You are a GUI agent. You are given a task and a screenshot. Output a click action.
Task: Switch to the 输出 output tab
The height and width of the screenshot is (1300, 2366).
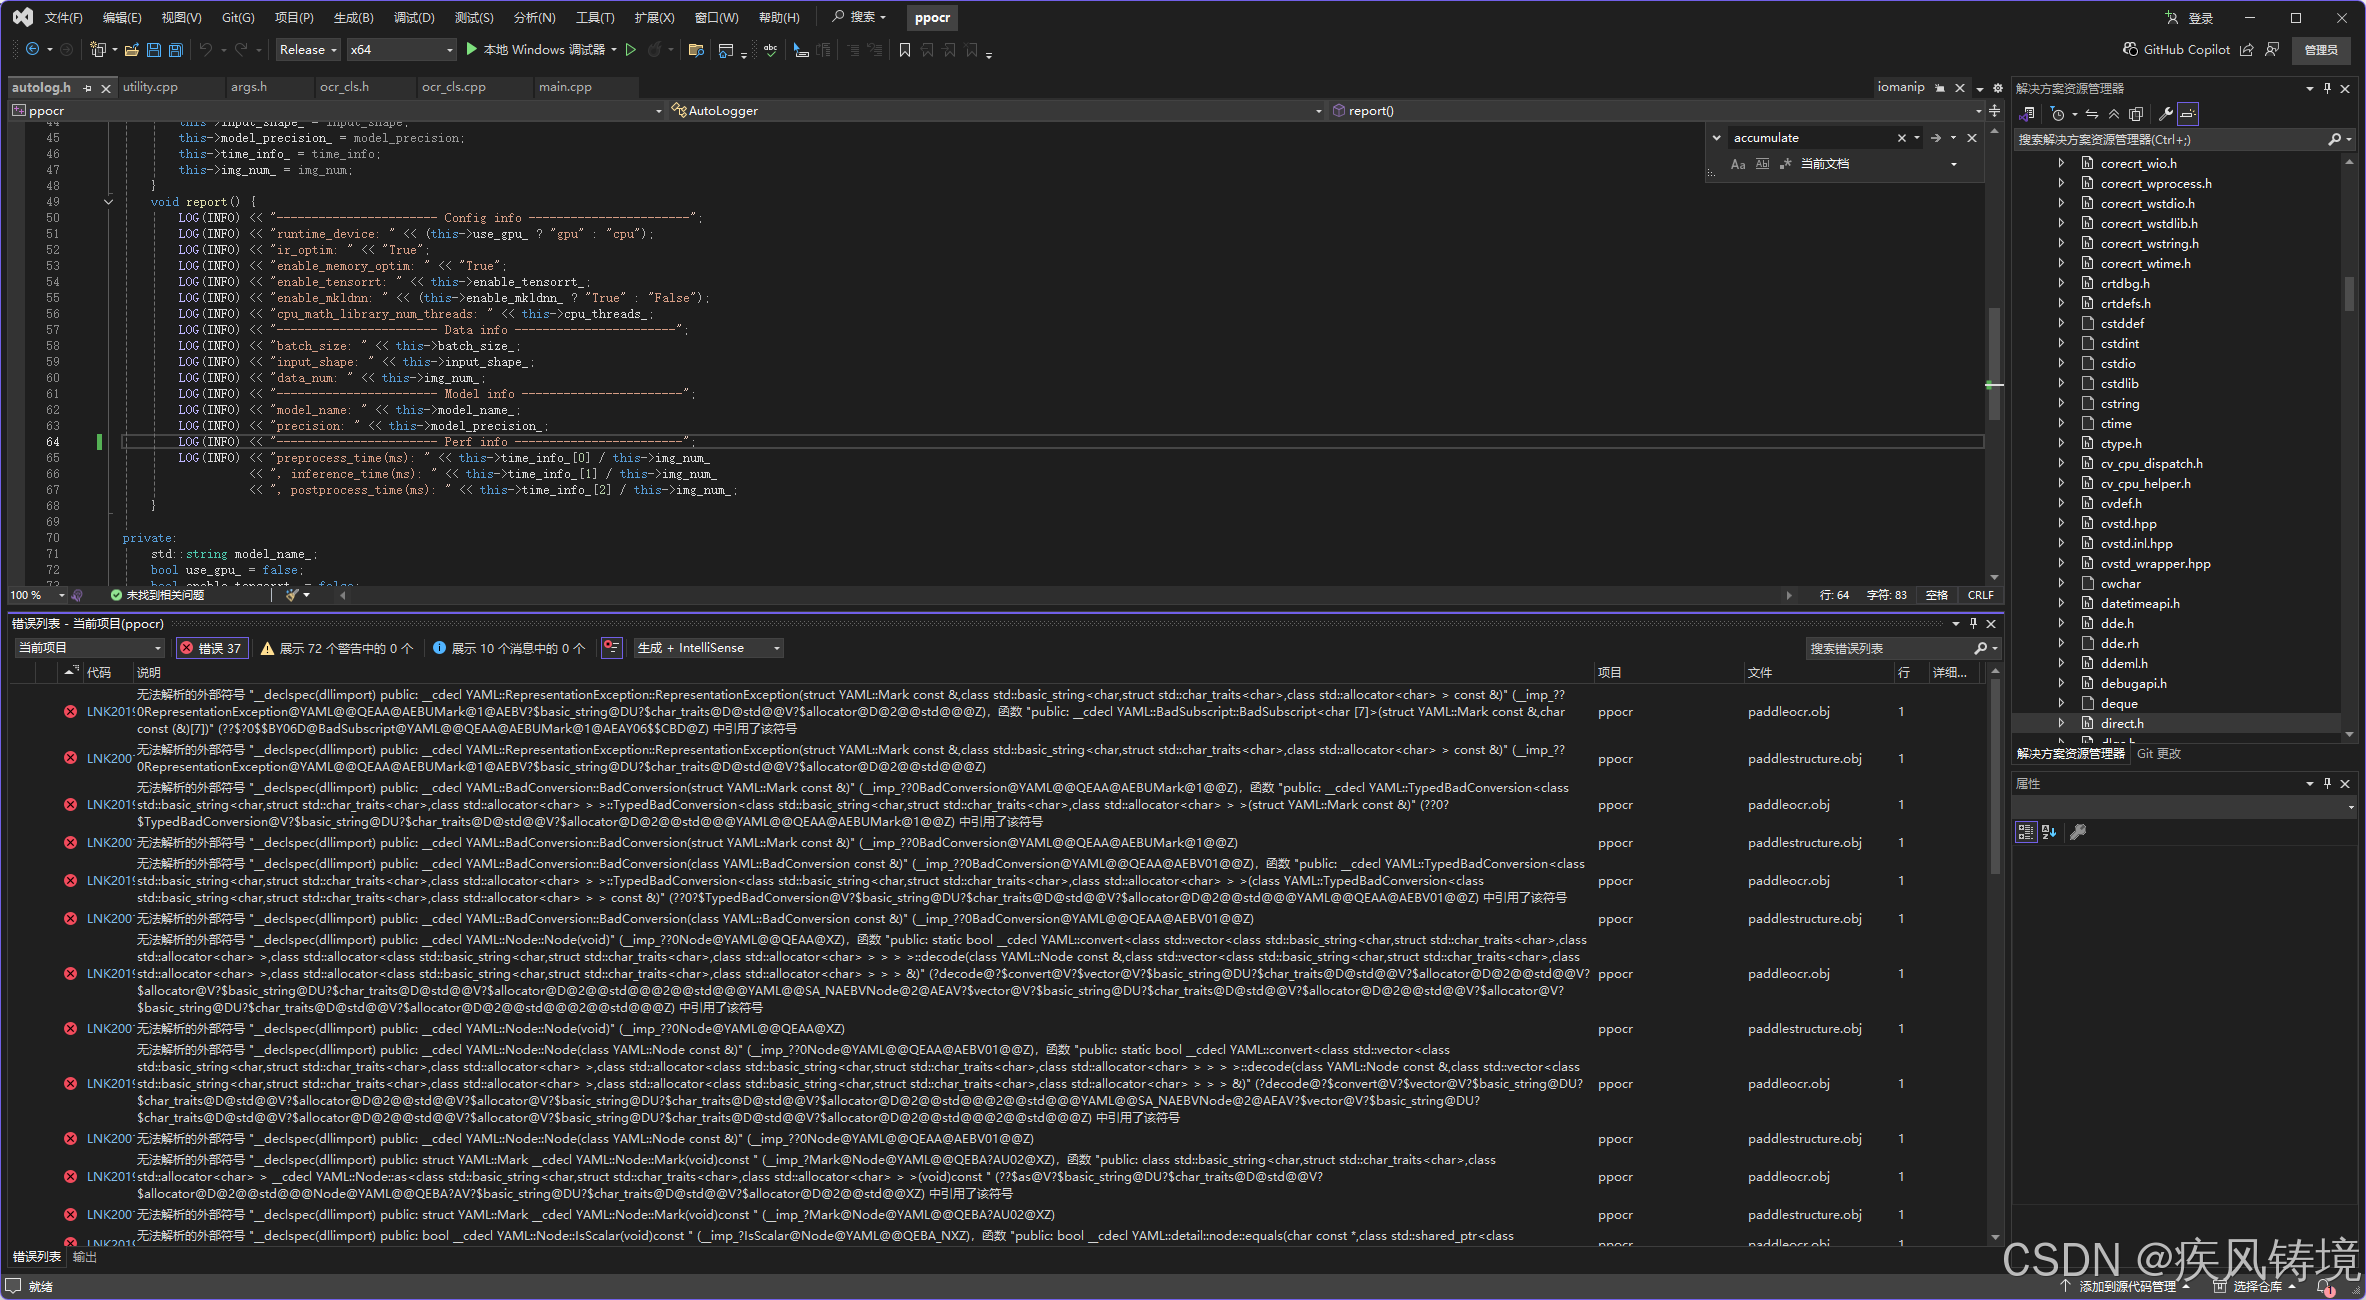[85, 1257]
